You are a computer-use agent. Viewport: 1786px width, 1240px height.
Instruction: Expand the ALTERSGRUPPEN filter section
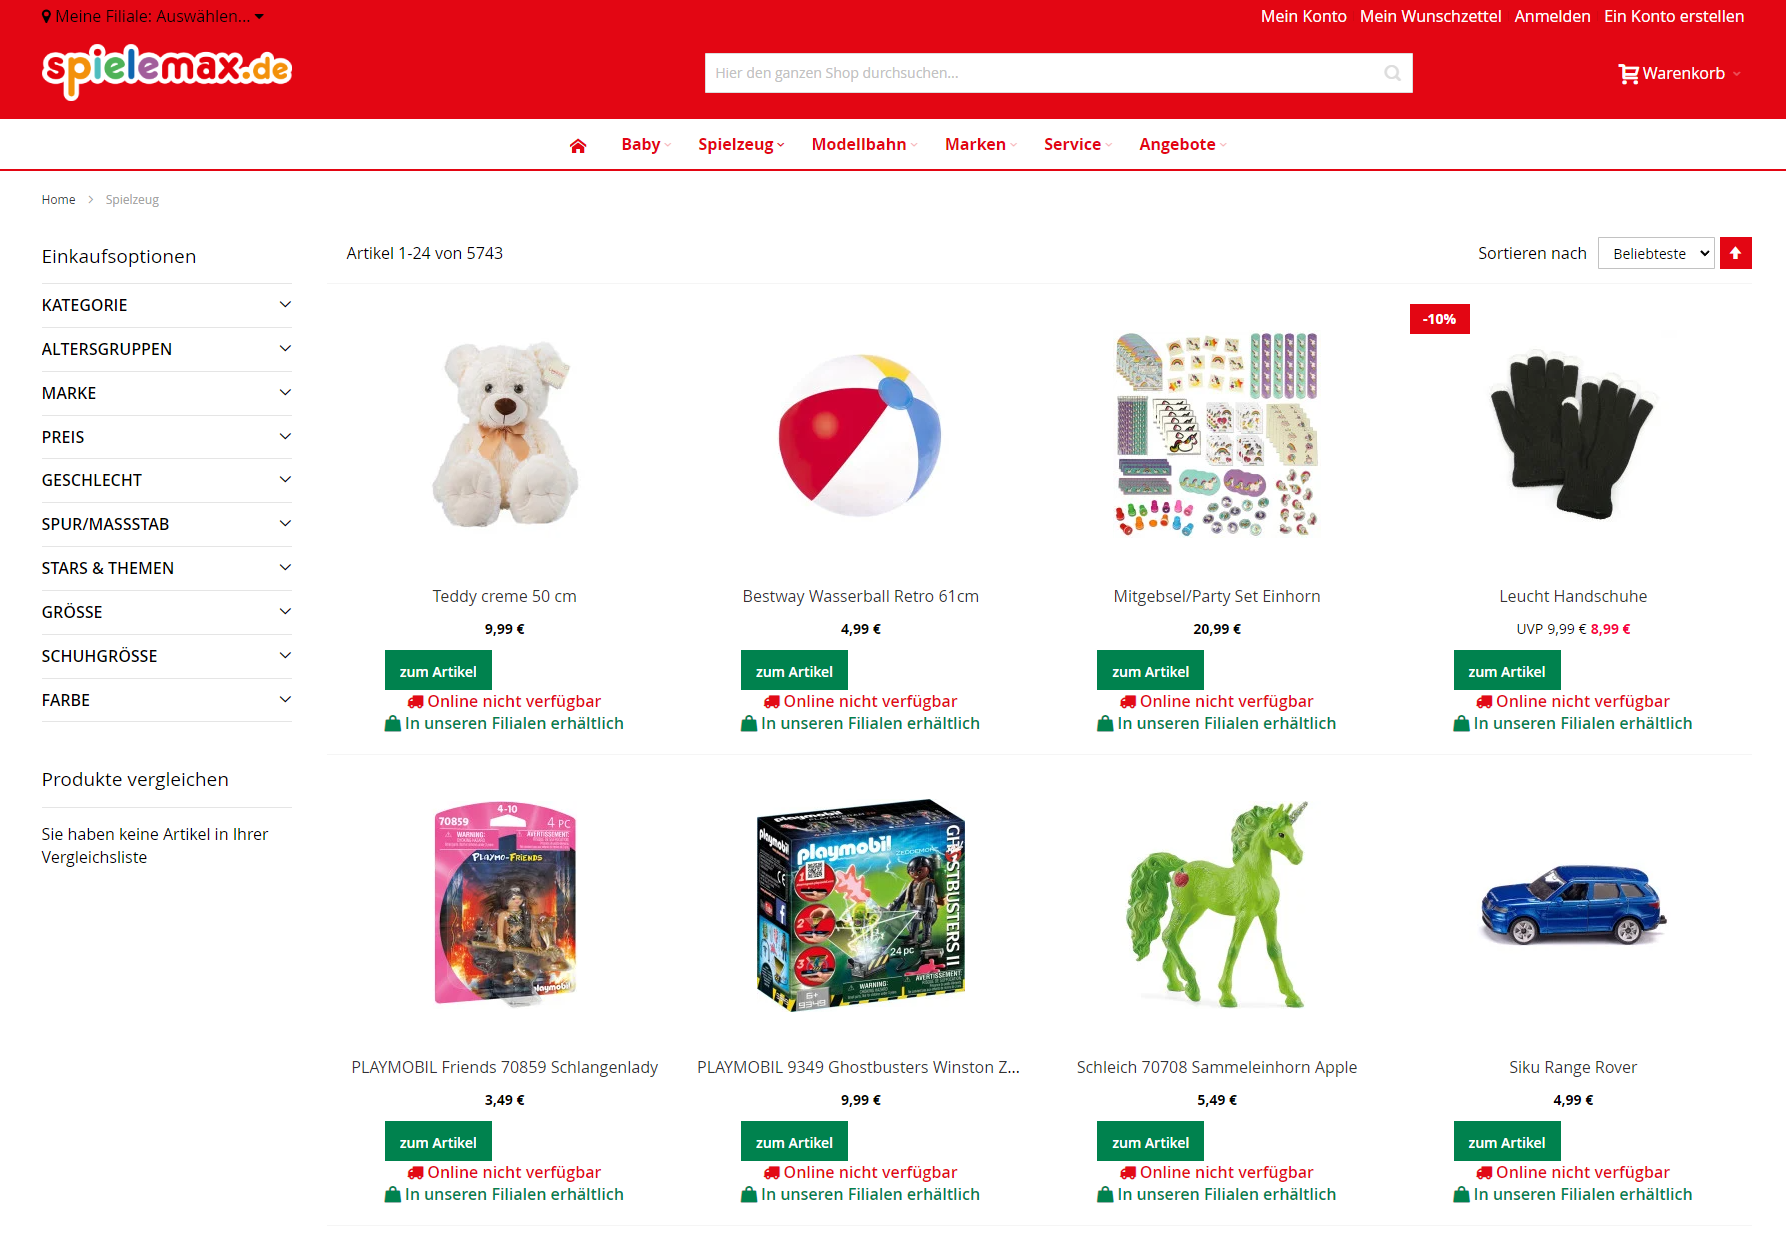point(167,349)
